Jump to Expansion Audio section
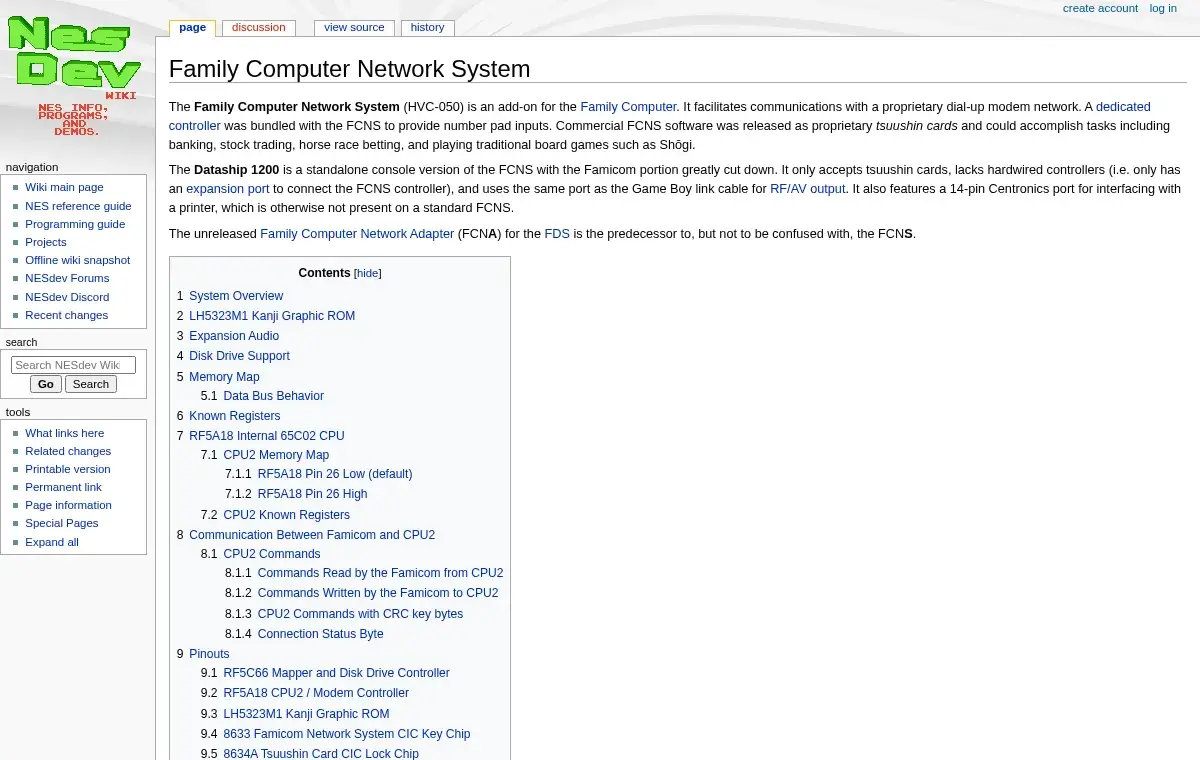Screen dimensions: 1200x760 coord(234,336)
